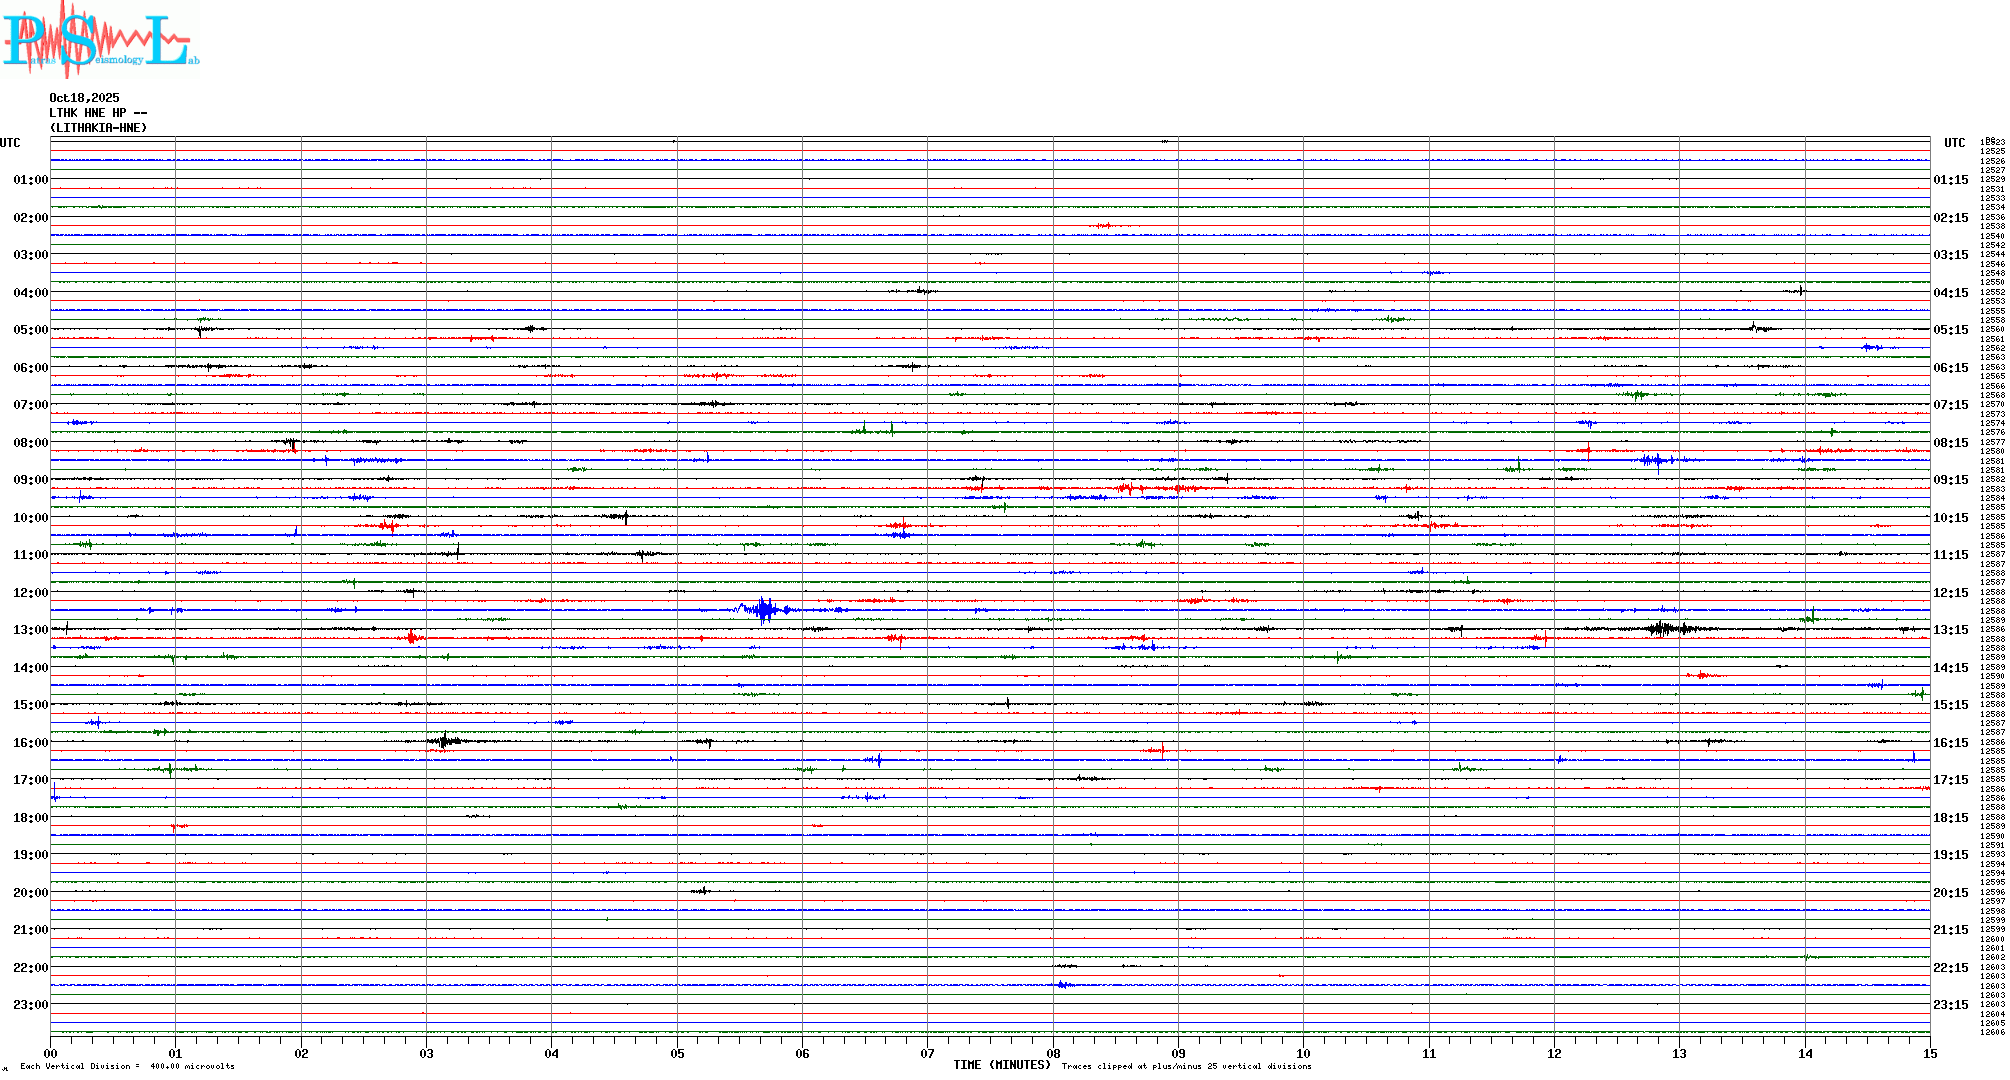Image resolution: width=2010 pixels, height=1080 pixels.
Task: Select the 12:00 hour label on left
Action: coord(30,593)
